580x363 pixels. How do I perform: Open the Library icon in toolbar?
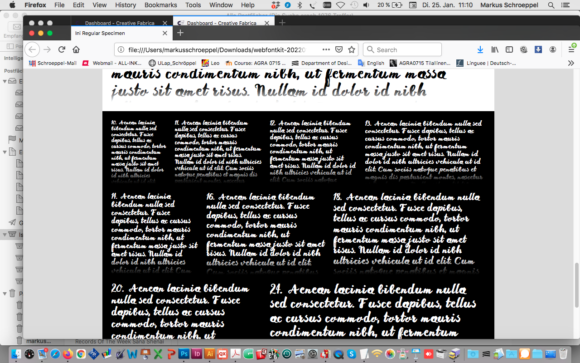495,50
